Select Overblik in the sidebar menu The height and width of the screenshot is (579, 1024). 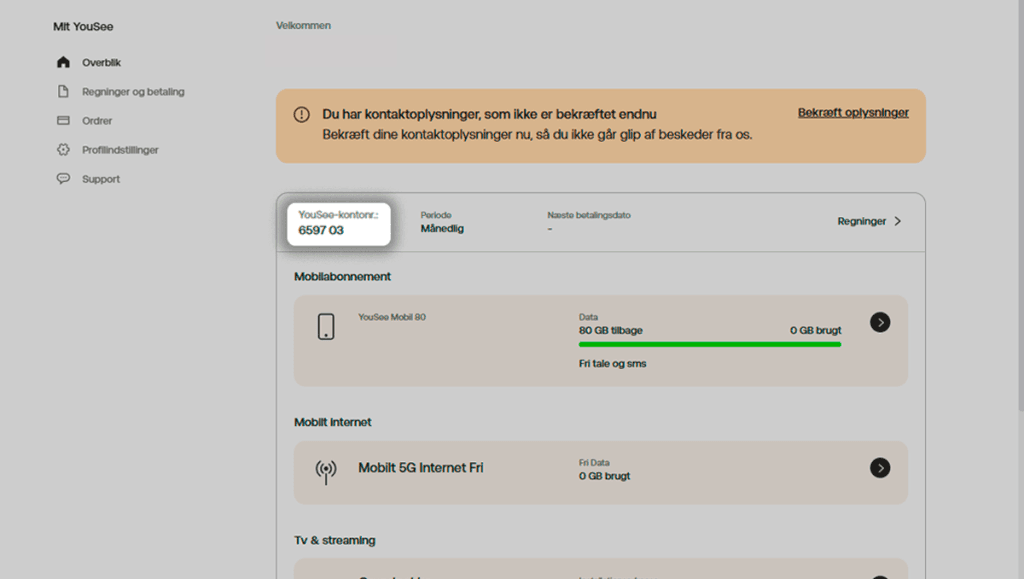[x=101, y=62]
